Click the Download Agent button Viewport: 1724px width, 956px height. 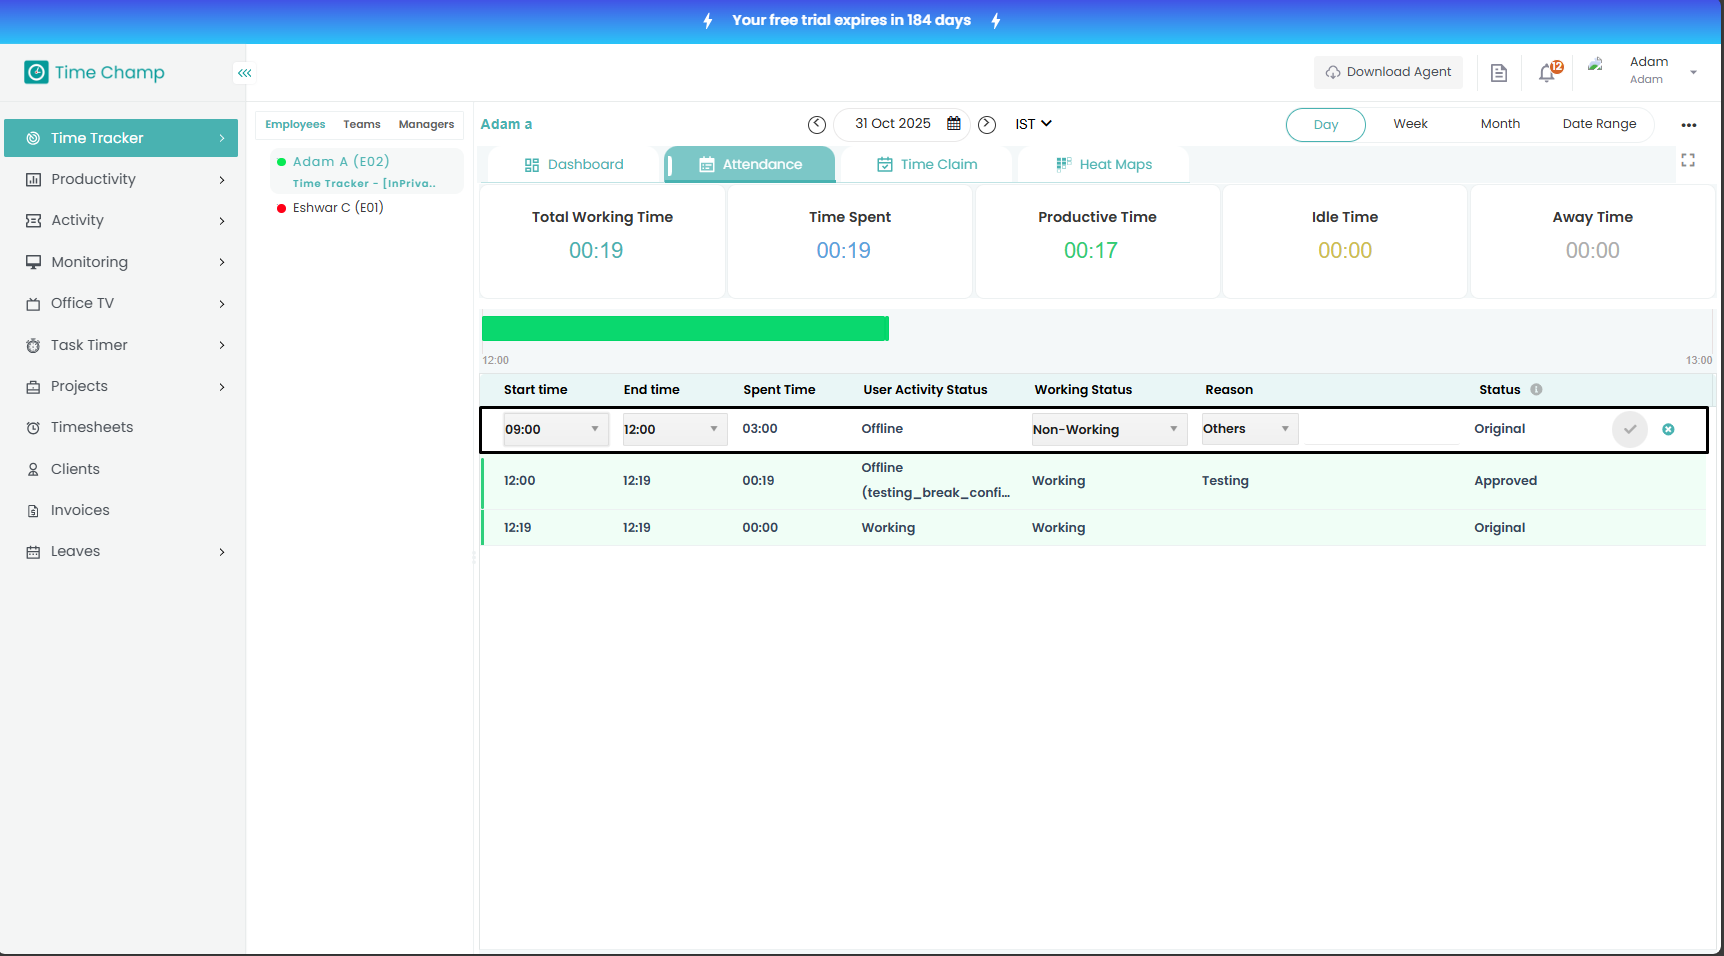(1388, 72)
